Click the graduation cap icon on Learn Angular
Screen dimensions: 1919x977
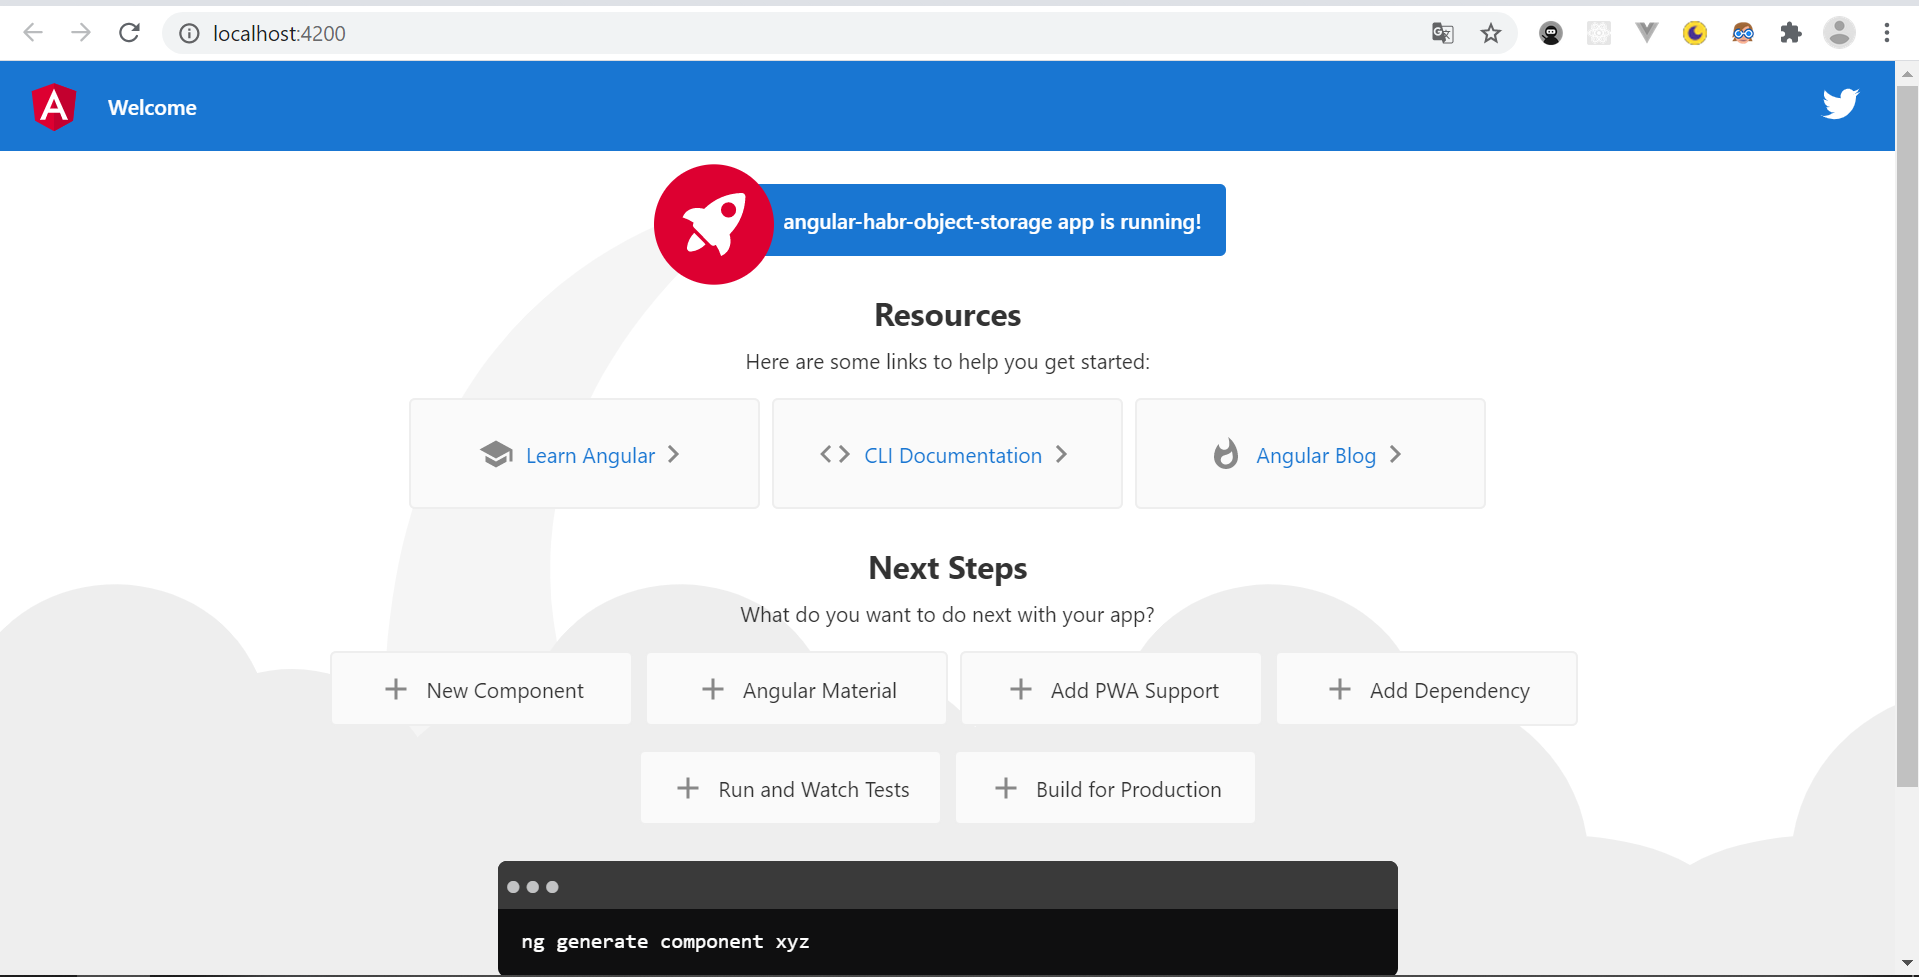(x=496, y=454)
